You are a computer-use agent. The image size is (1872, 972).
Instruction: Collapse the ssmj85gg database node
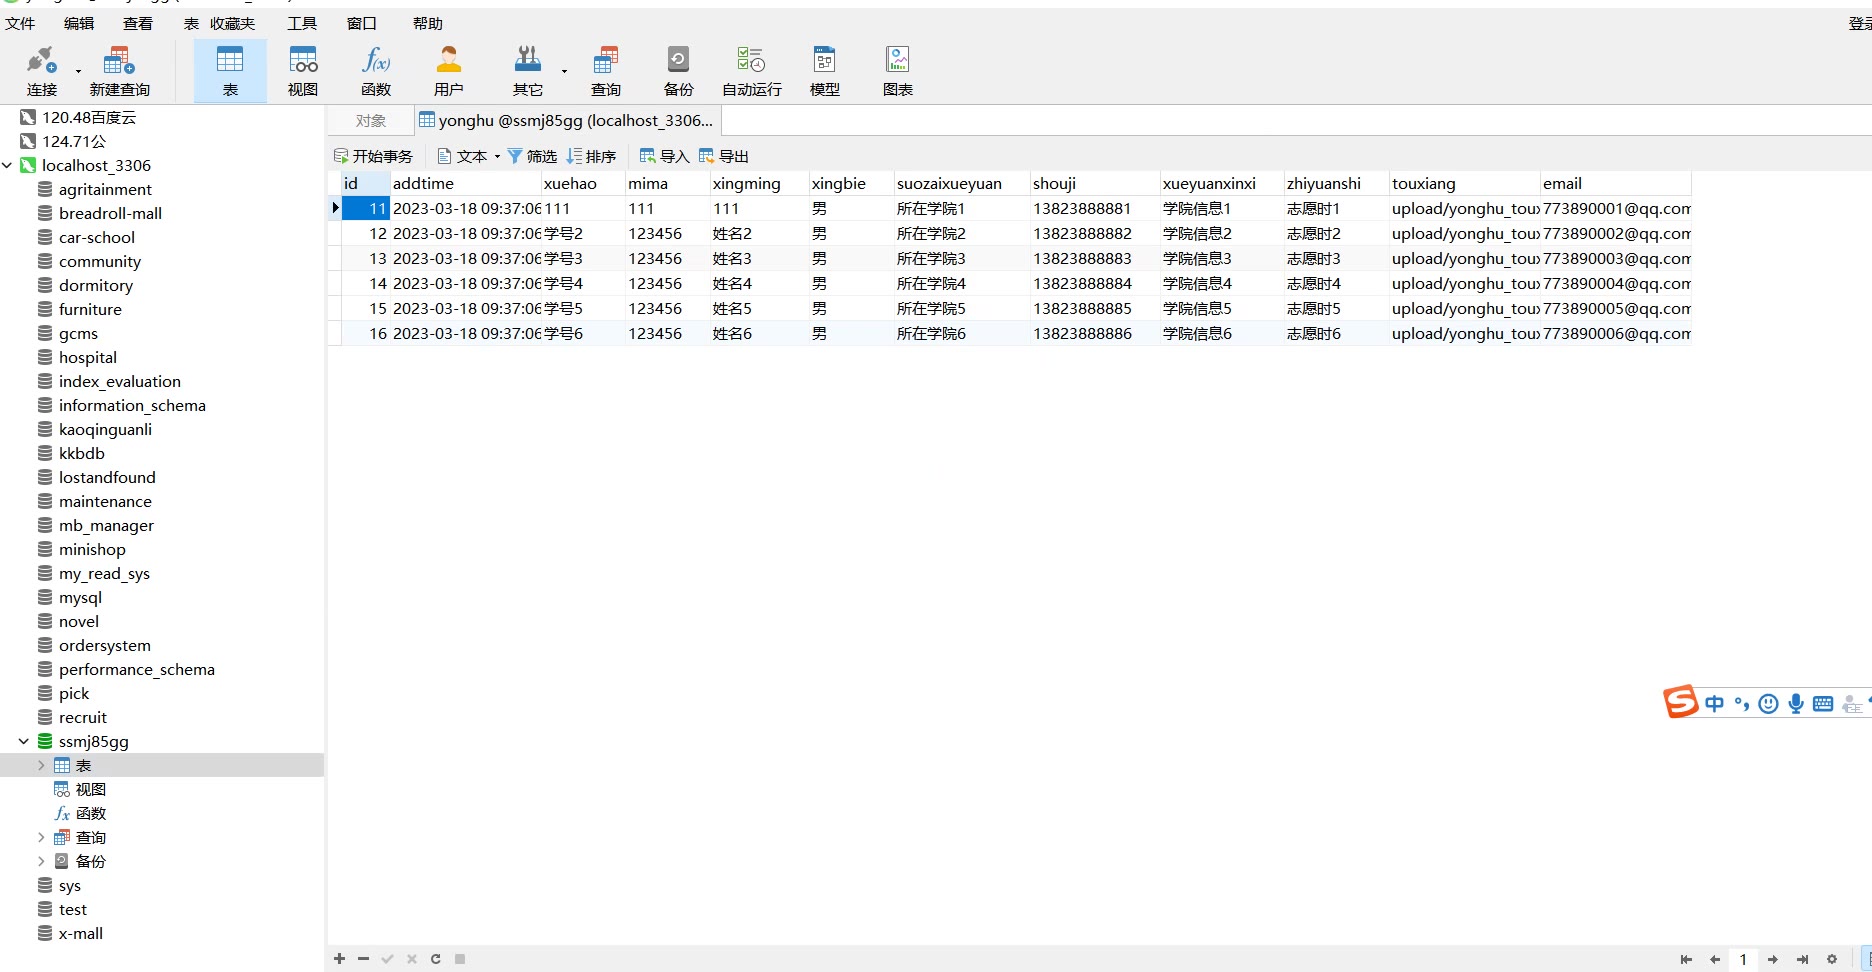pyautogui.click(x=24, y=742)
